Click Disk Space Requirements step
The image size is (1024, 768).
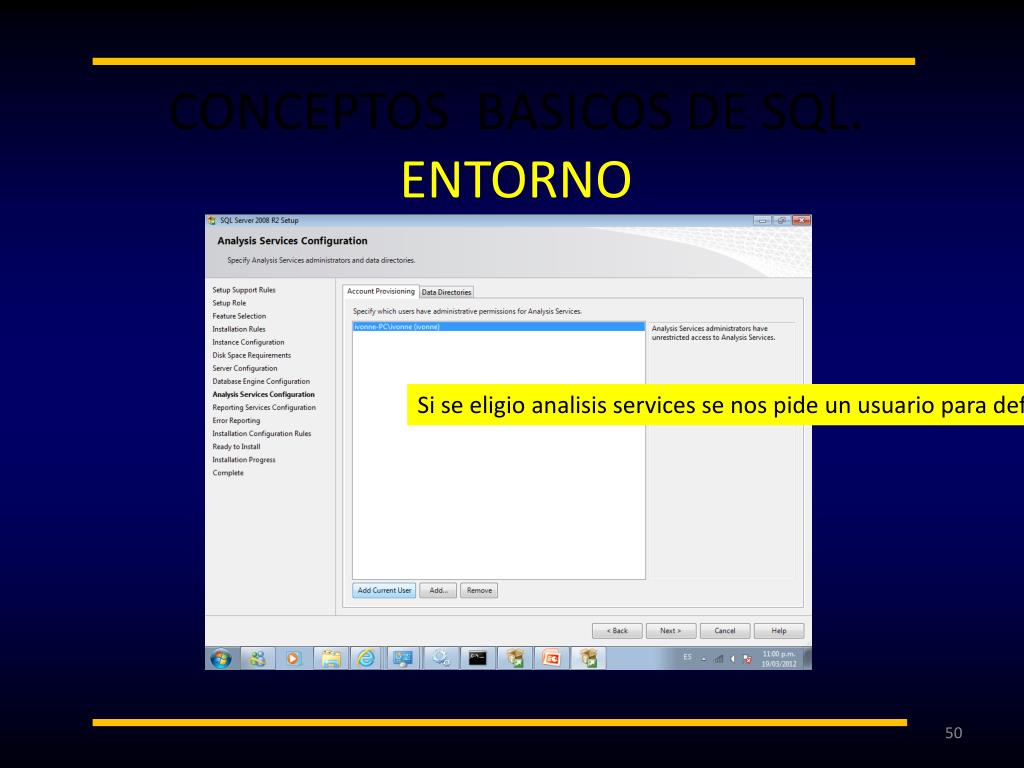251,355
